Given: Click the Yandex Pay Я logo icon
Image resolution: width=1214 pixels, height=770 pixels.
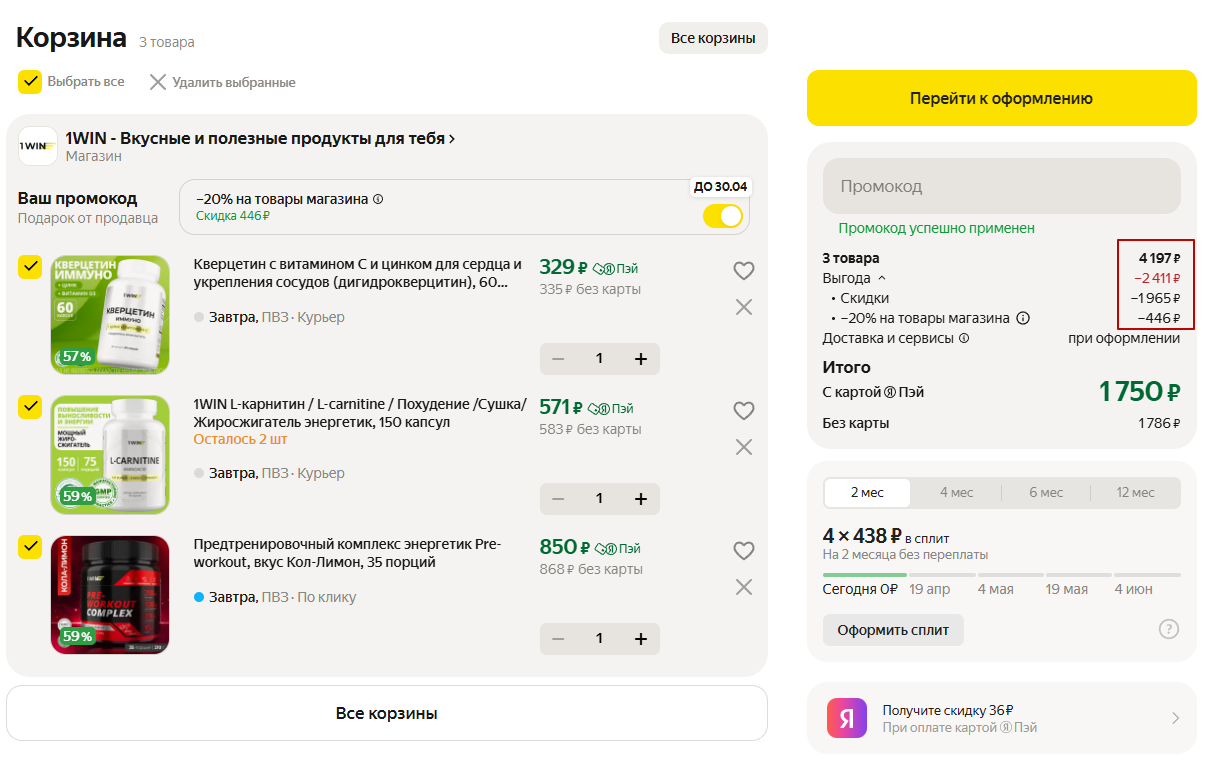Looking at the screenshot, I should [847, 718].
